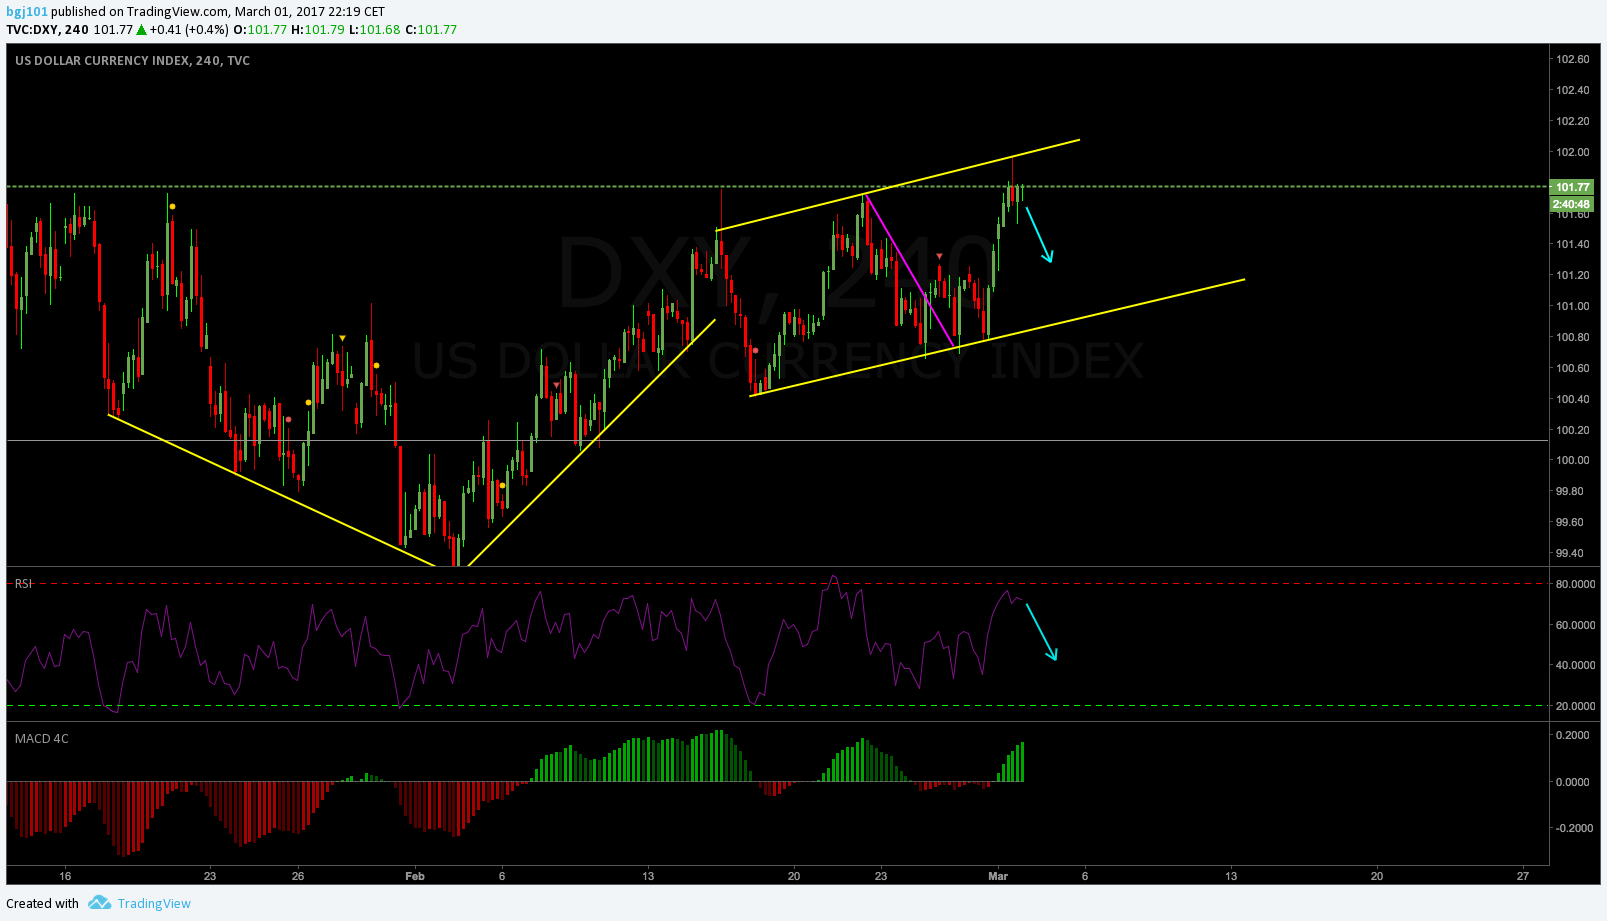Click the Mar date axis label
The height and width of the screenshot is (921, 1607).
click(997, 876)
